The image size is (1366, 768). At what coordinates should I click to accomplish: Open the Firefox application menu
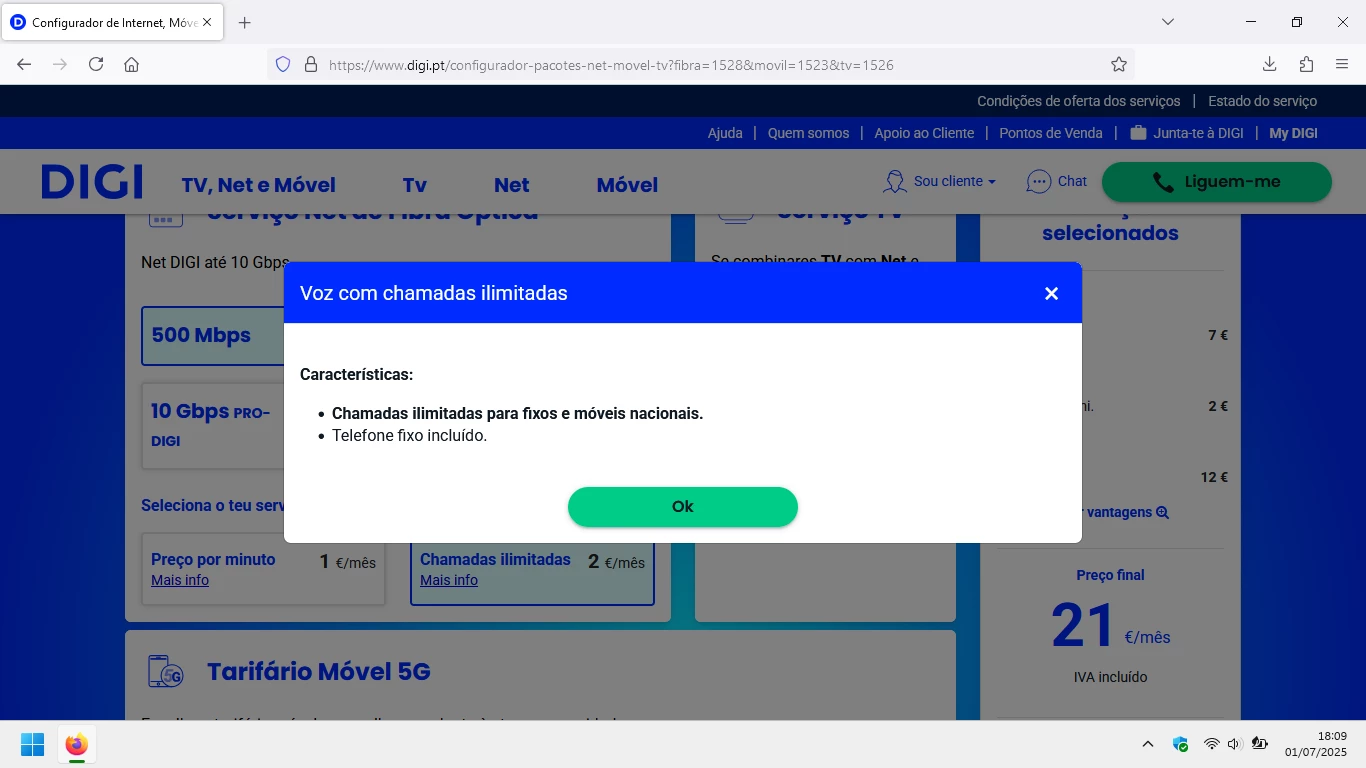(1342, 64)
